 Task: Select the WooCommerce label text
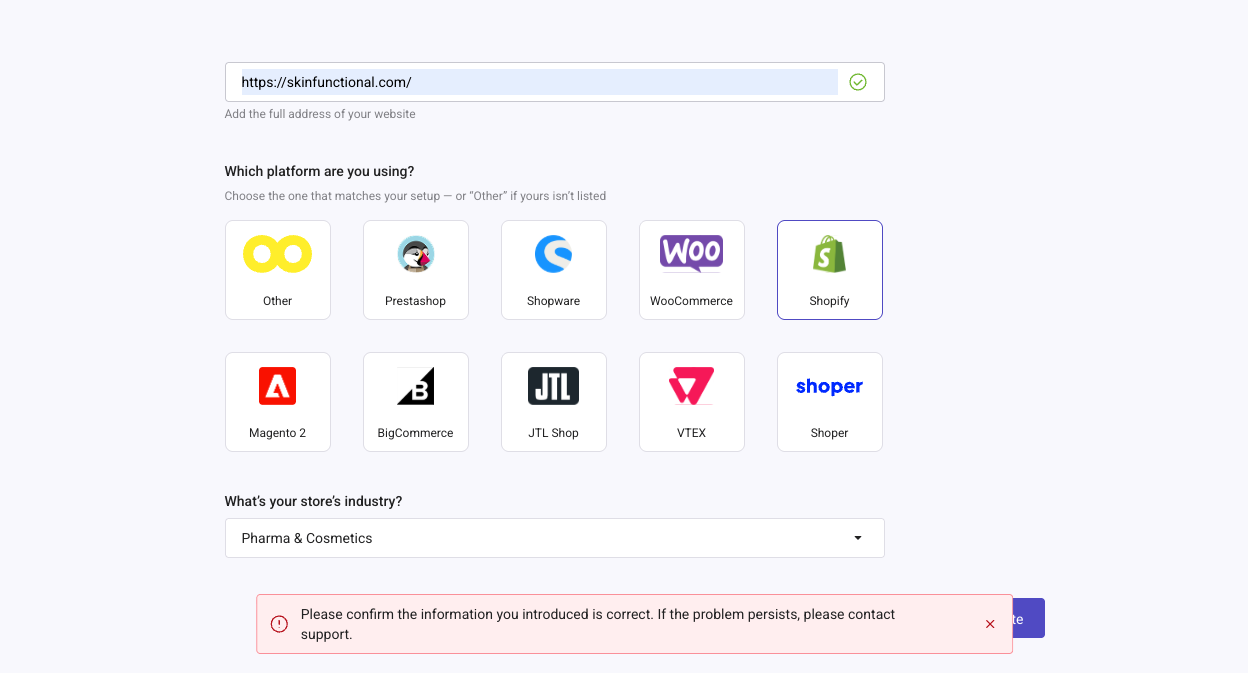coord(691,301)
